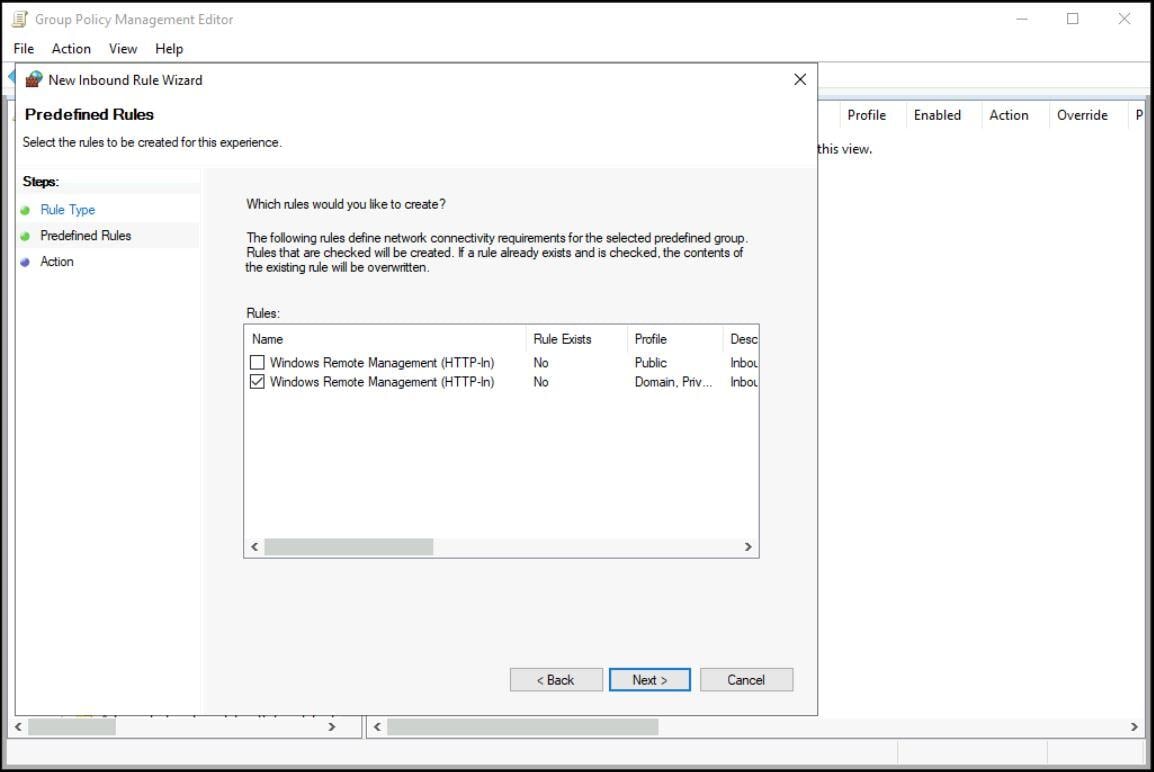Uncheck the Windows Remote Management Domain, Private rule
Screen dimensions: 1154x772
pos(258,381)
